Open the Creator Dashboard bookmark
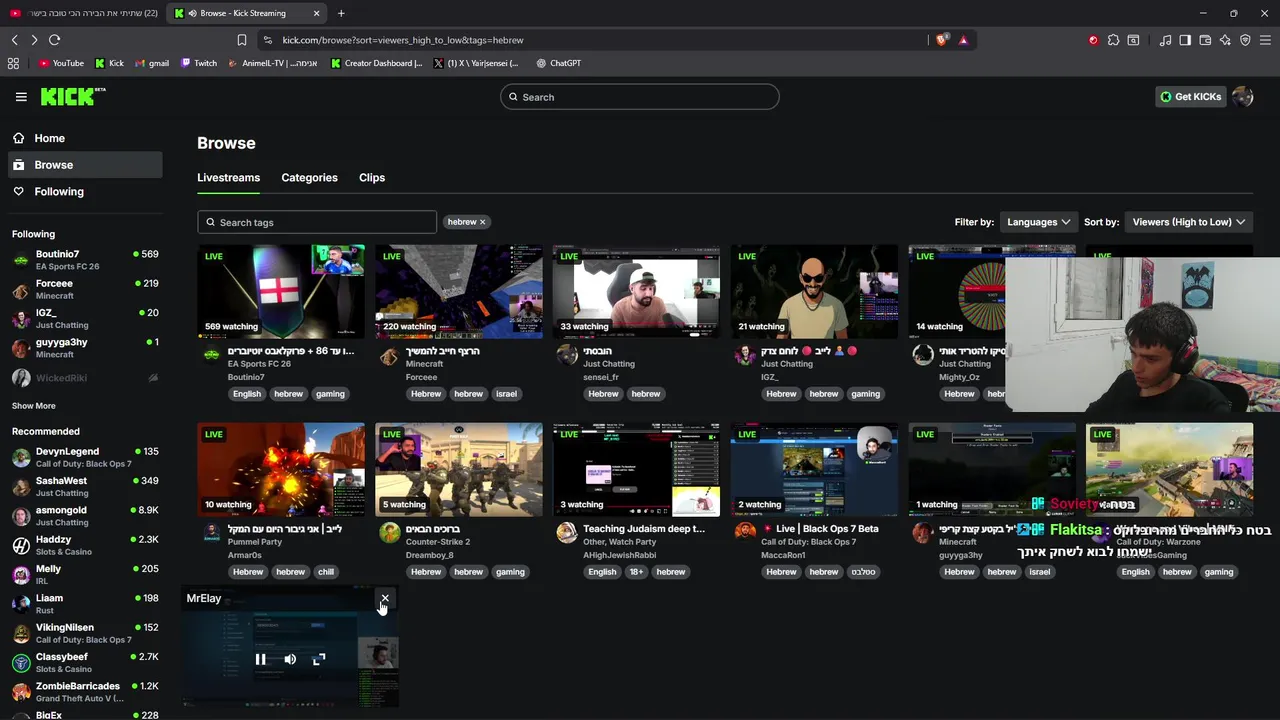Image resolution: width=1280 pixels, height=720 pixels. click(376, 63)
